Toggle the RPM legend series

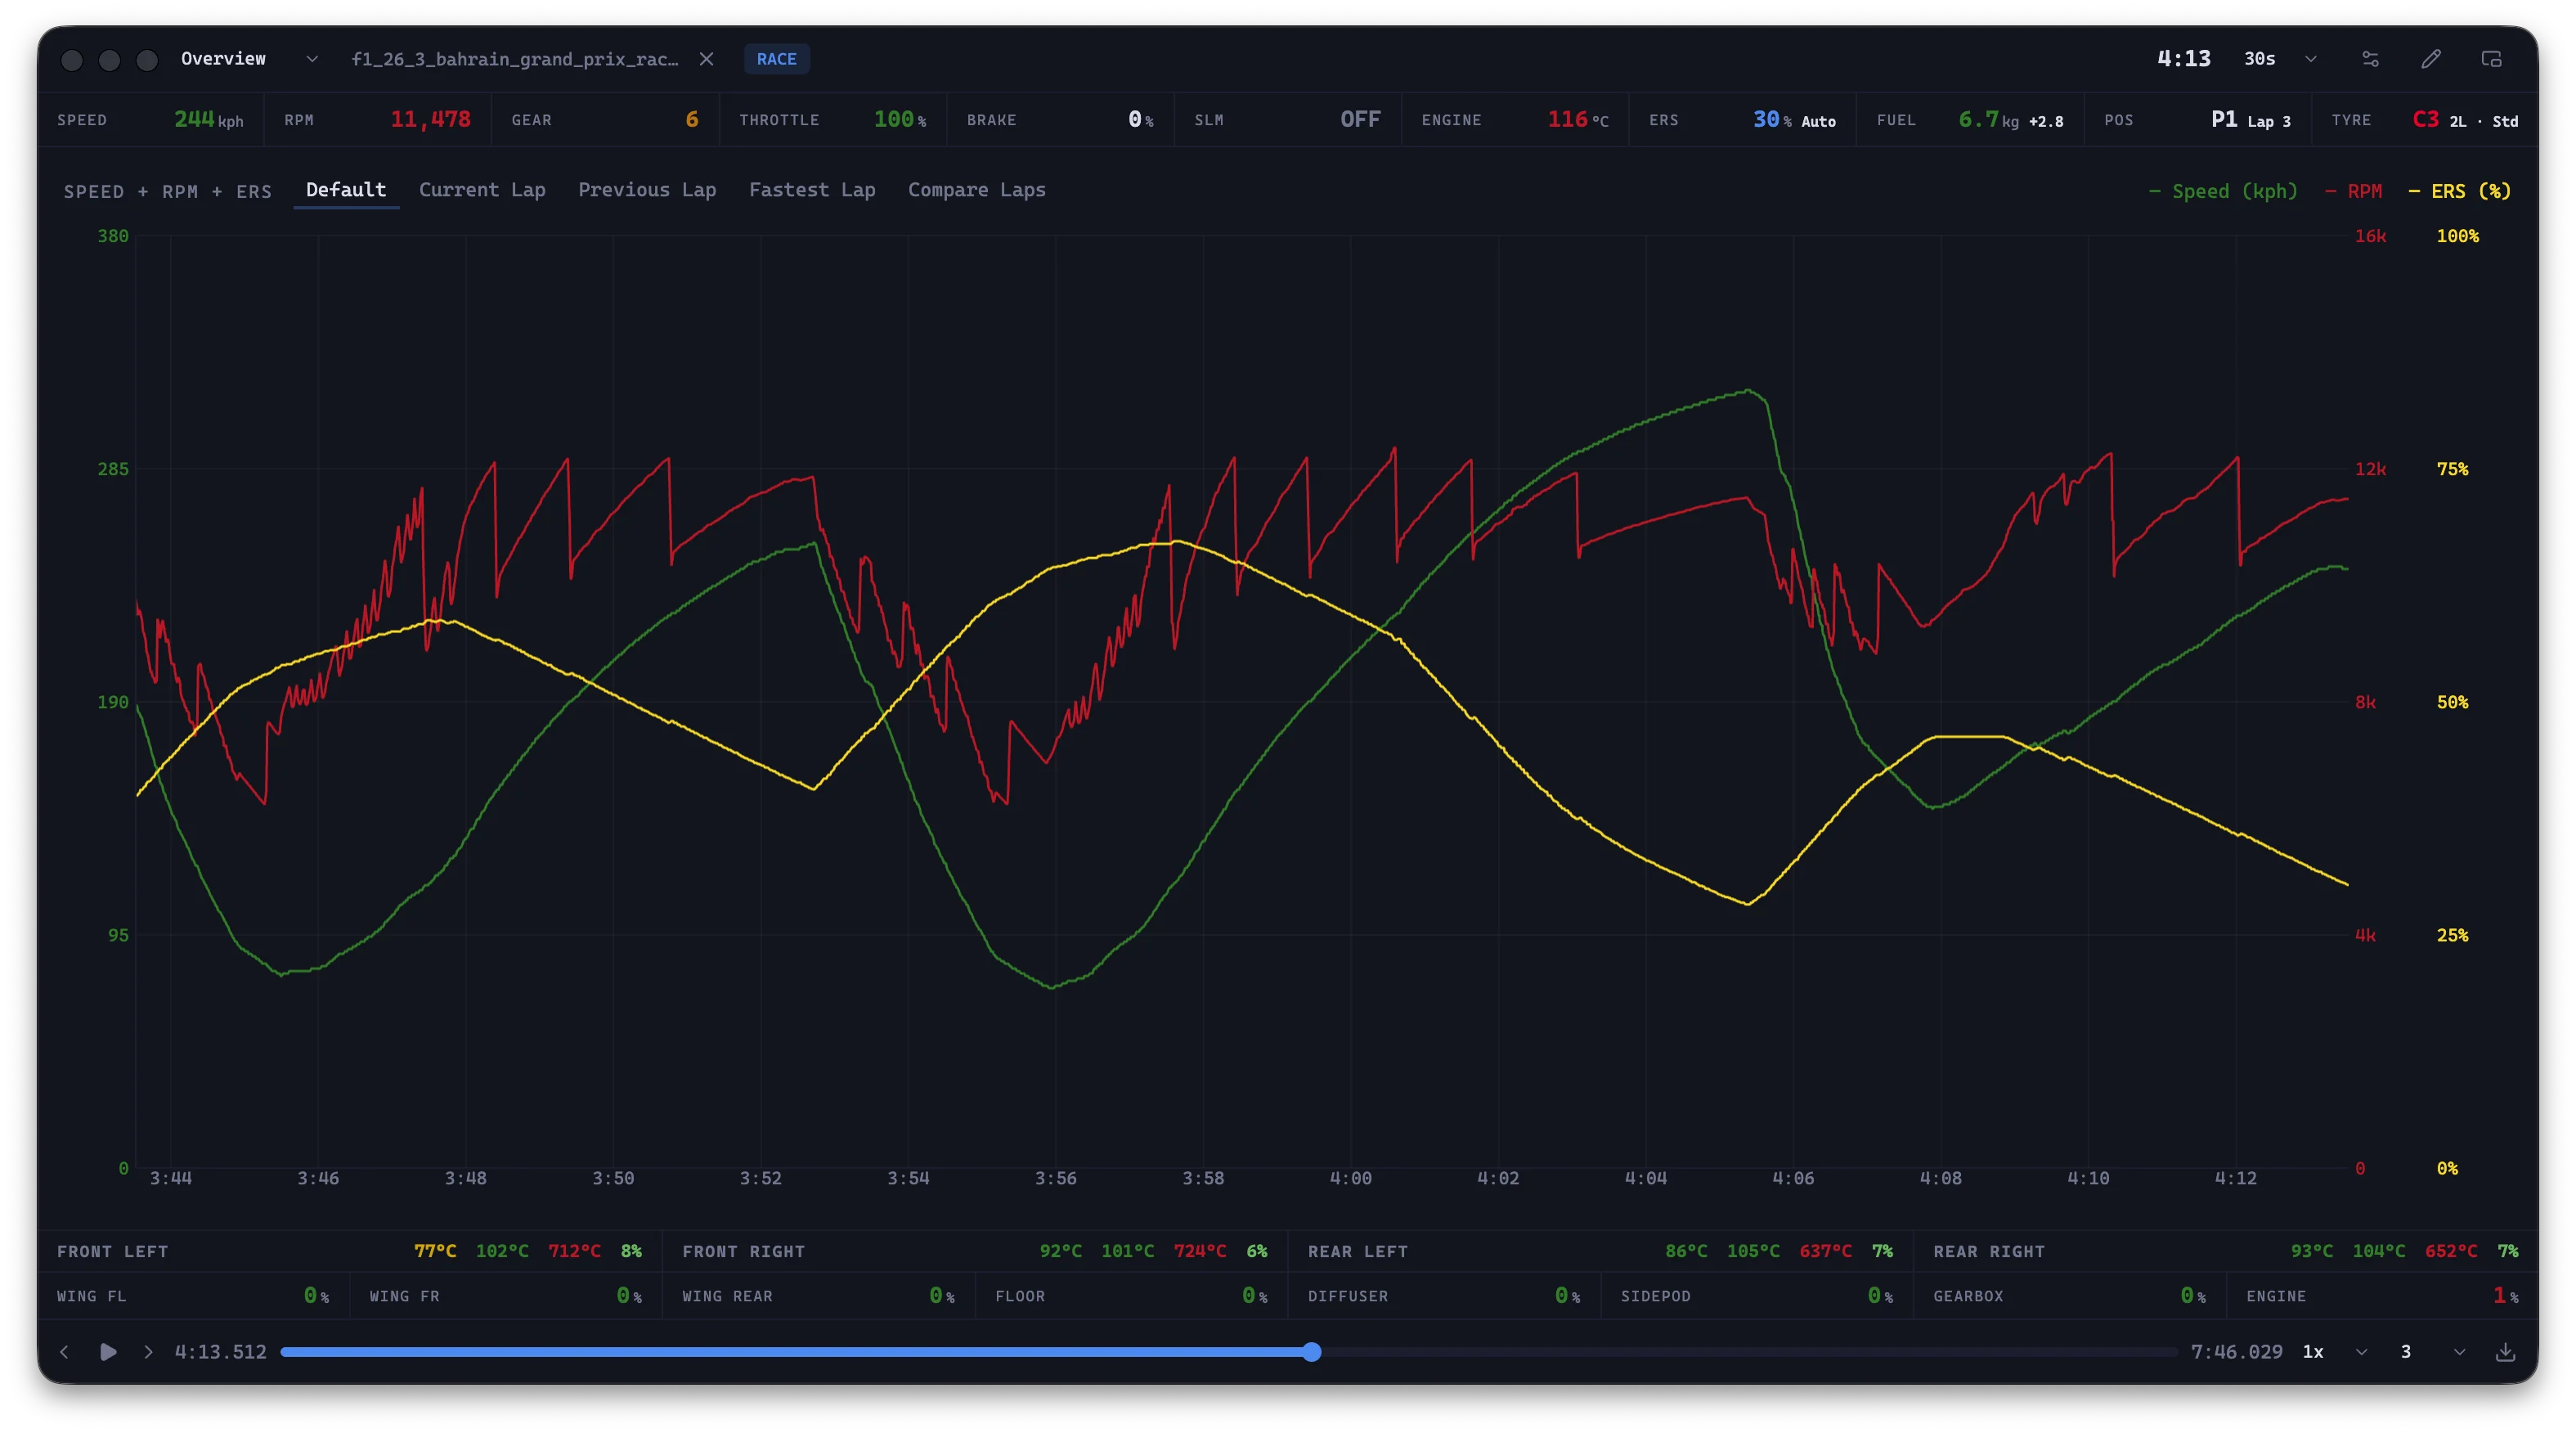(2353, 191)
